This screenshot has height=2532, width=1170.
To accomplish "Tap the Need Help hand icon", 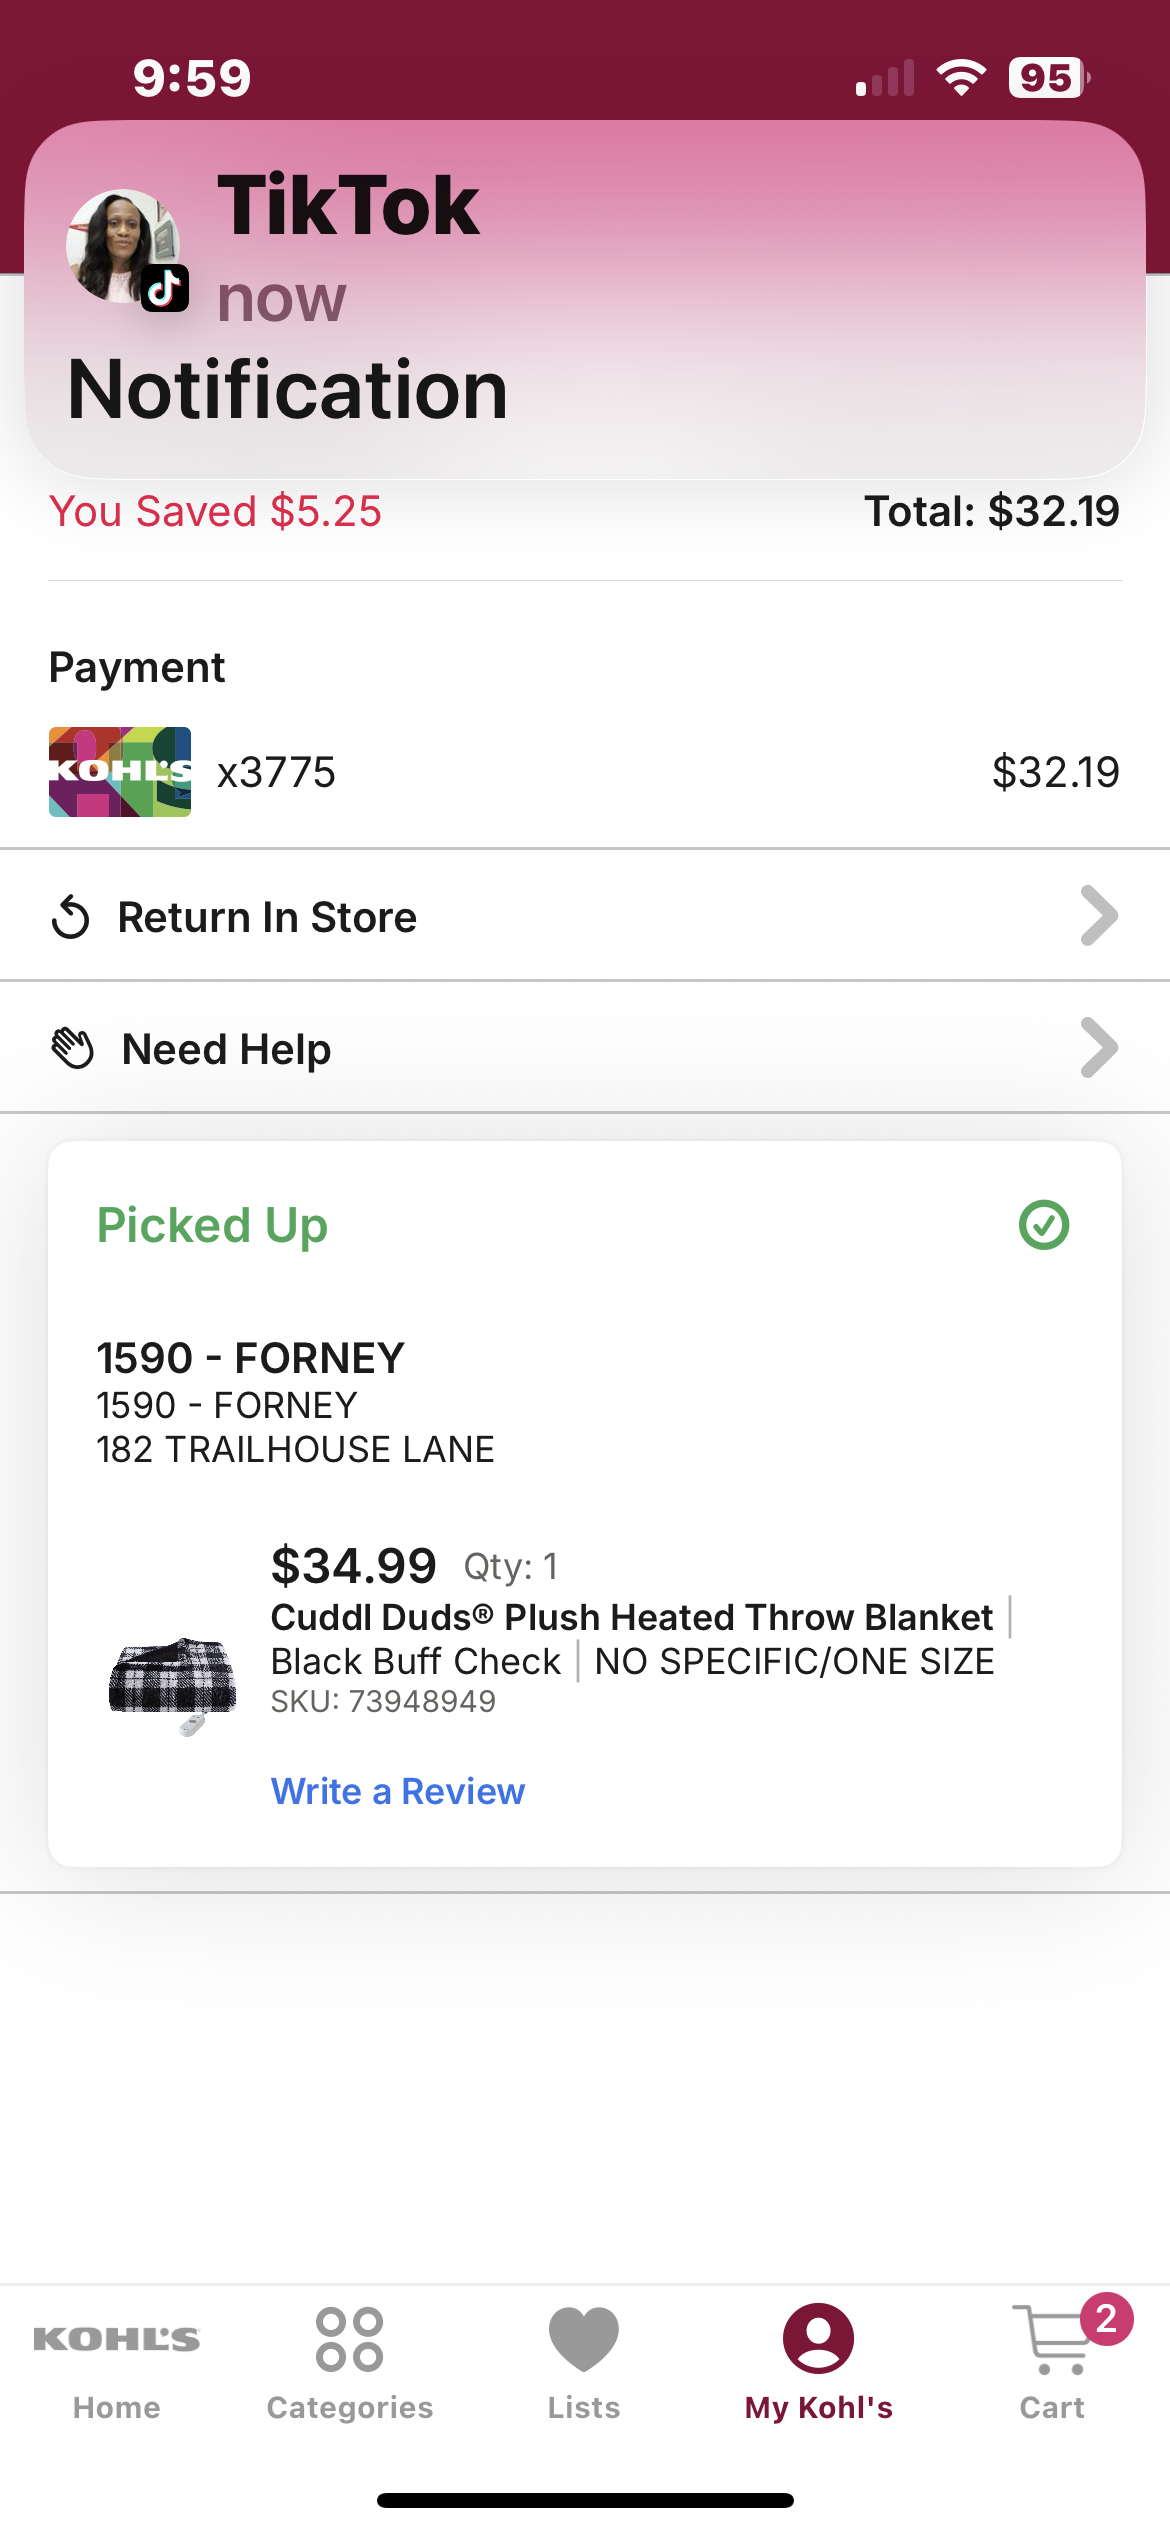I will coord(73,1049).
